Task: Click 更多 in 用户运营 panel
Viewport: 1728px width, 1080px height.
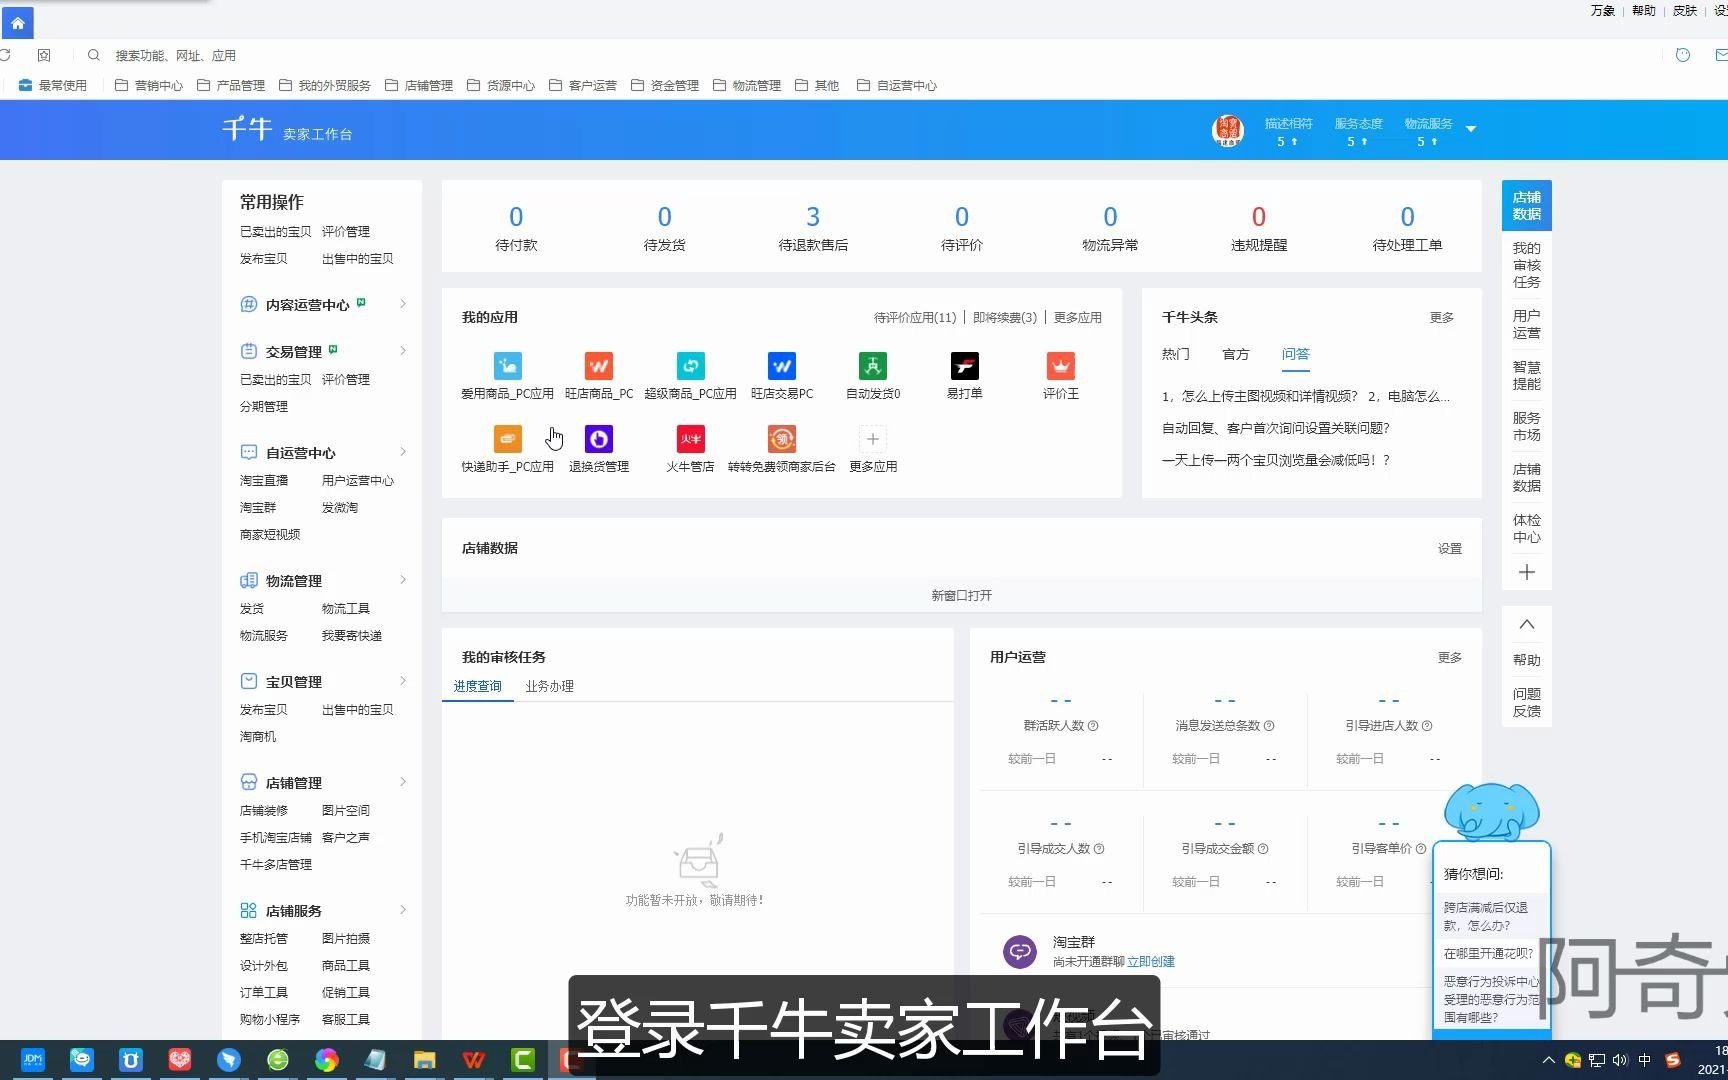Action: pyautogui.click(x=1450, y=658)
